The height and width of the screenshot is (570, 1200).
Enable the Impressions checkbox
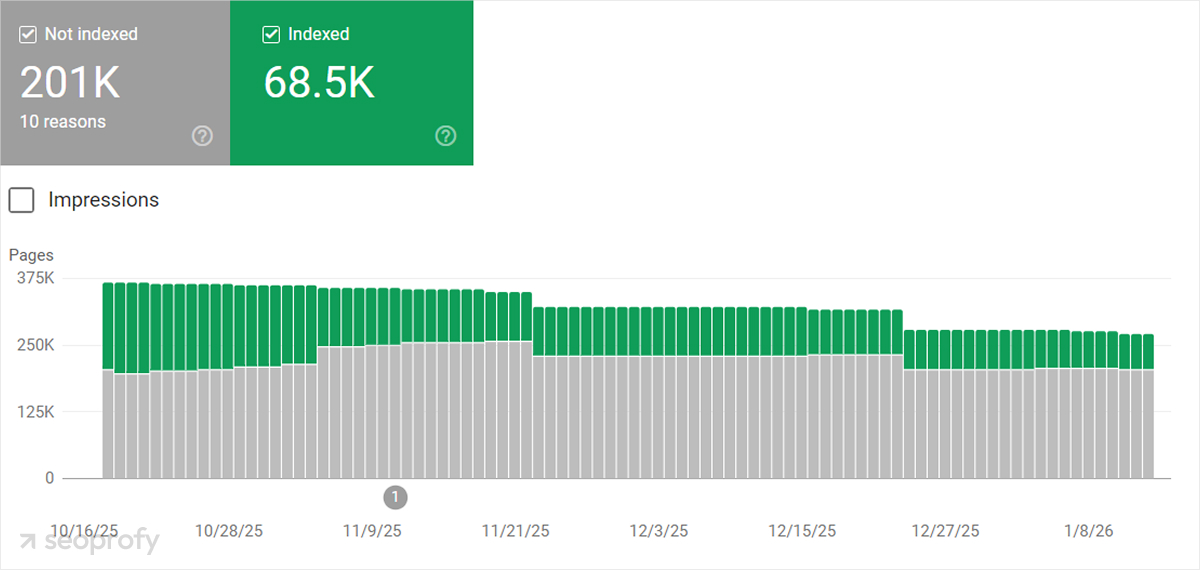click(21, 200)
